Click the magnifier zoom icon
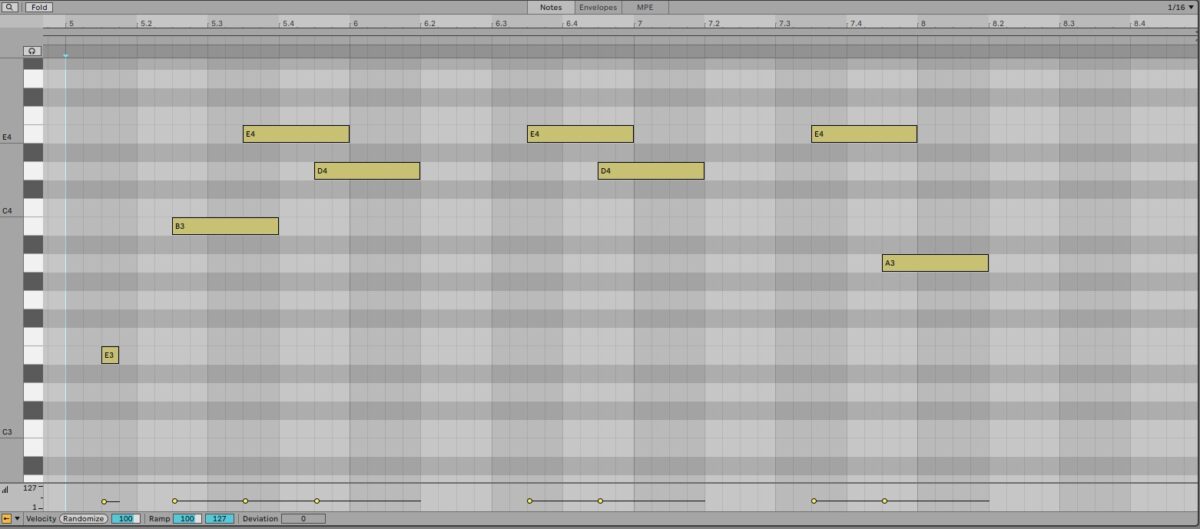This screenshot has height=529, width=1200. [x=11, y=7]
